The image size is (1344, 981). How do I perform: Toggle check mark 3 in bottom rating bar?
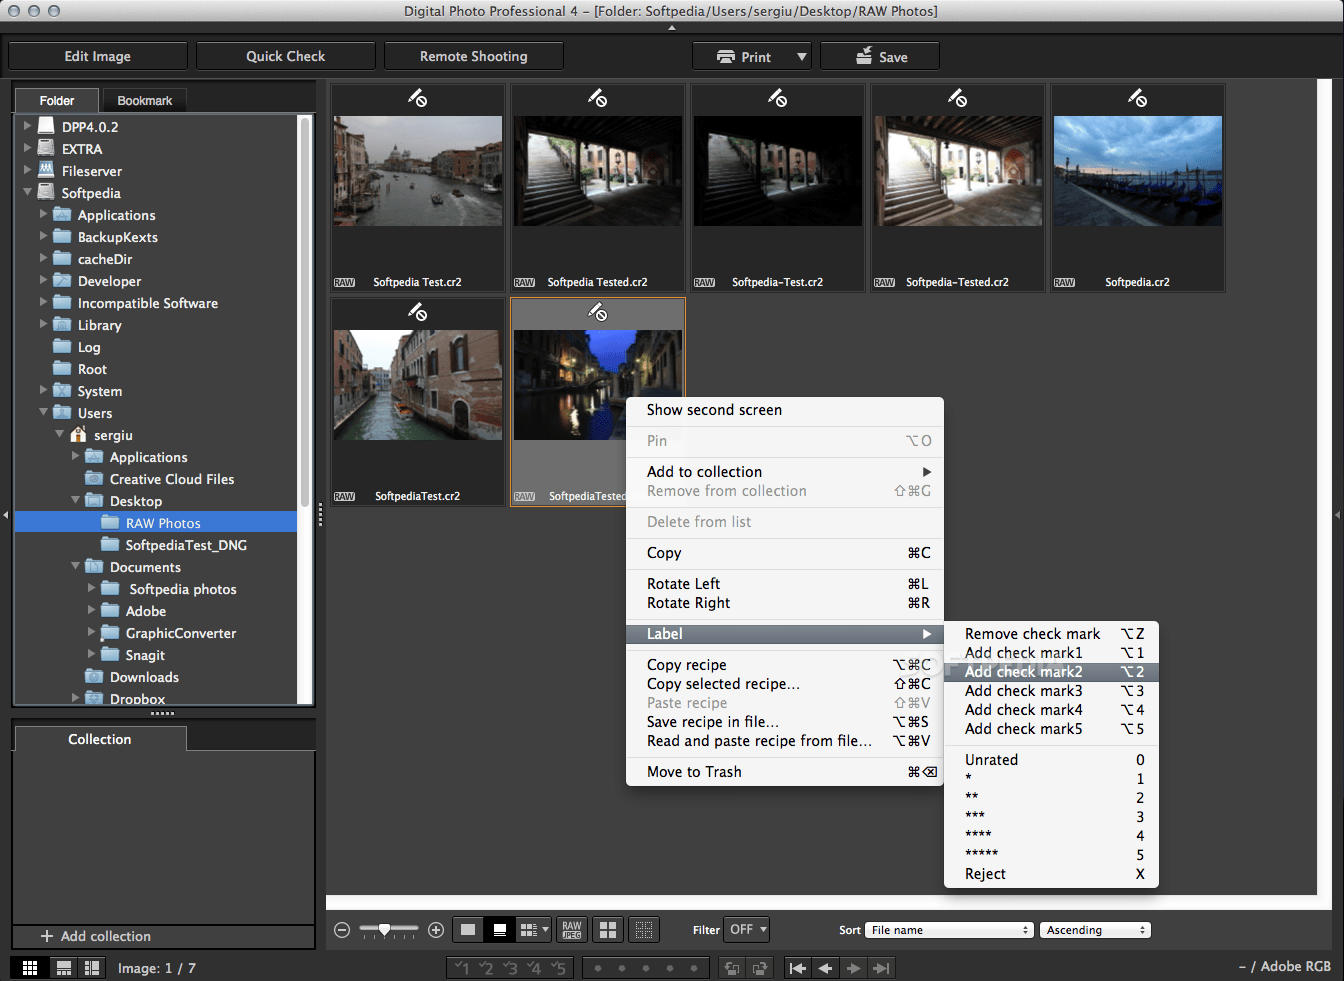(510, 967)
